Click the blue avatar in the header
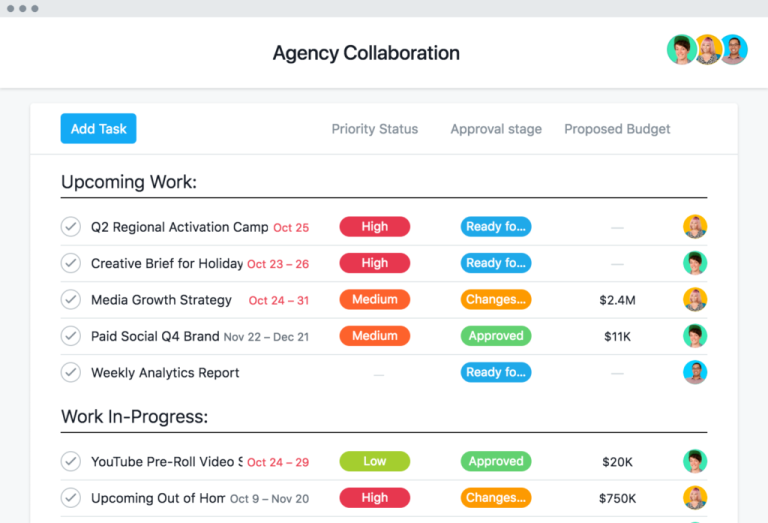 (x=733, y=49)
